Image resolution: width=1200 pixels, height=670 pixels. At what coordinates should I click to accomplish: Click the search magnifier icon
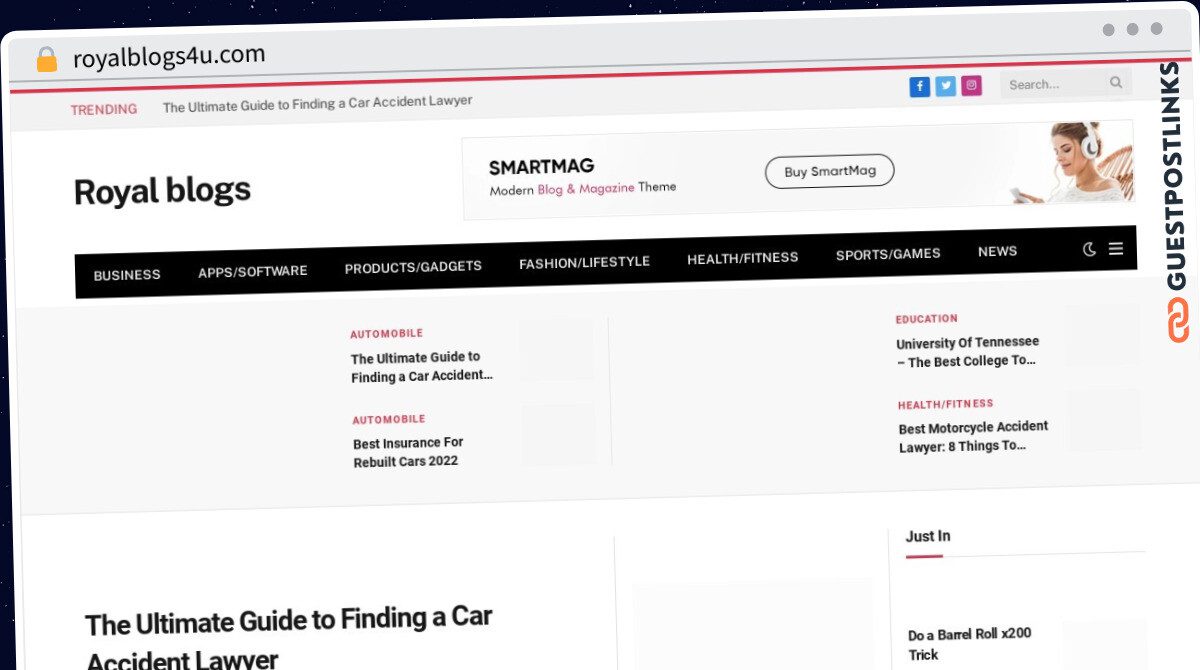[x=1116, y=82]
